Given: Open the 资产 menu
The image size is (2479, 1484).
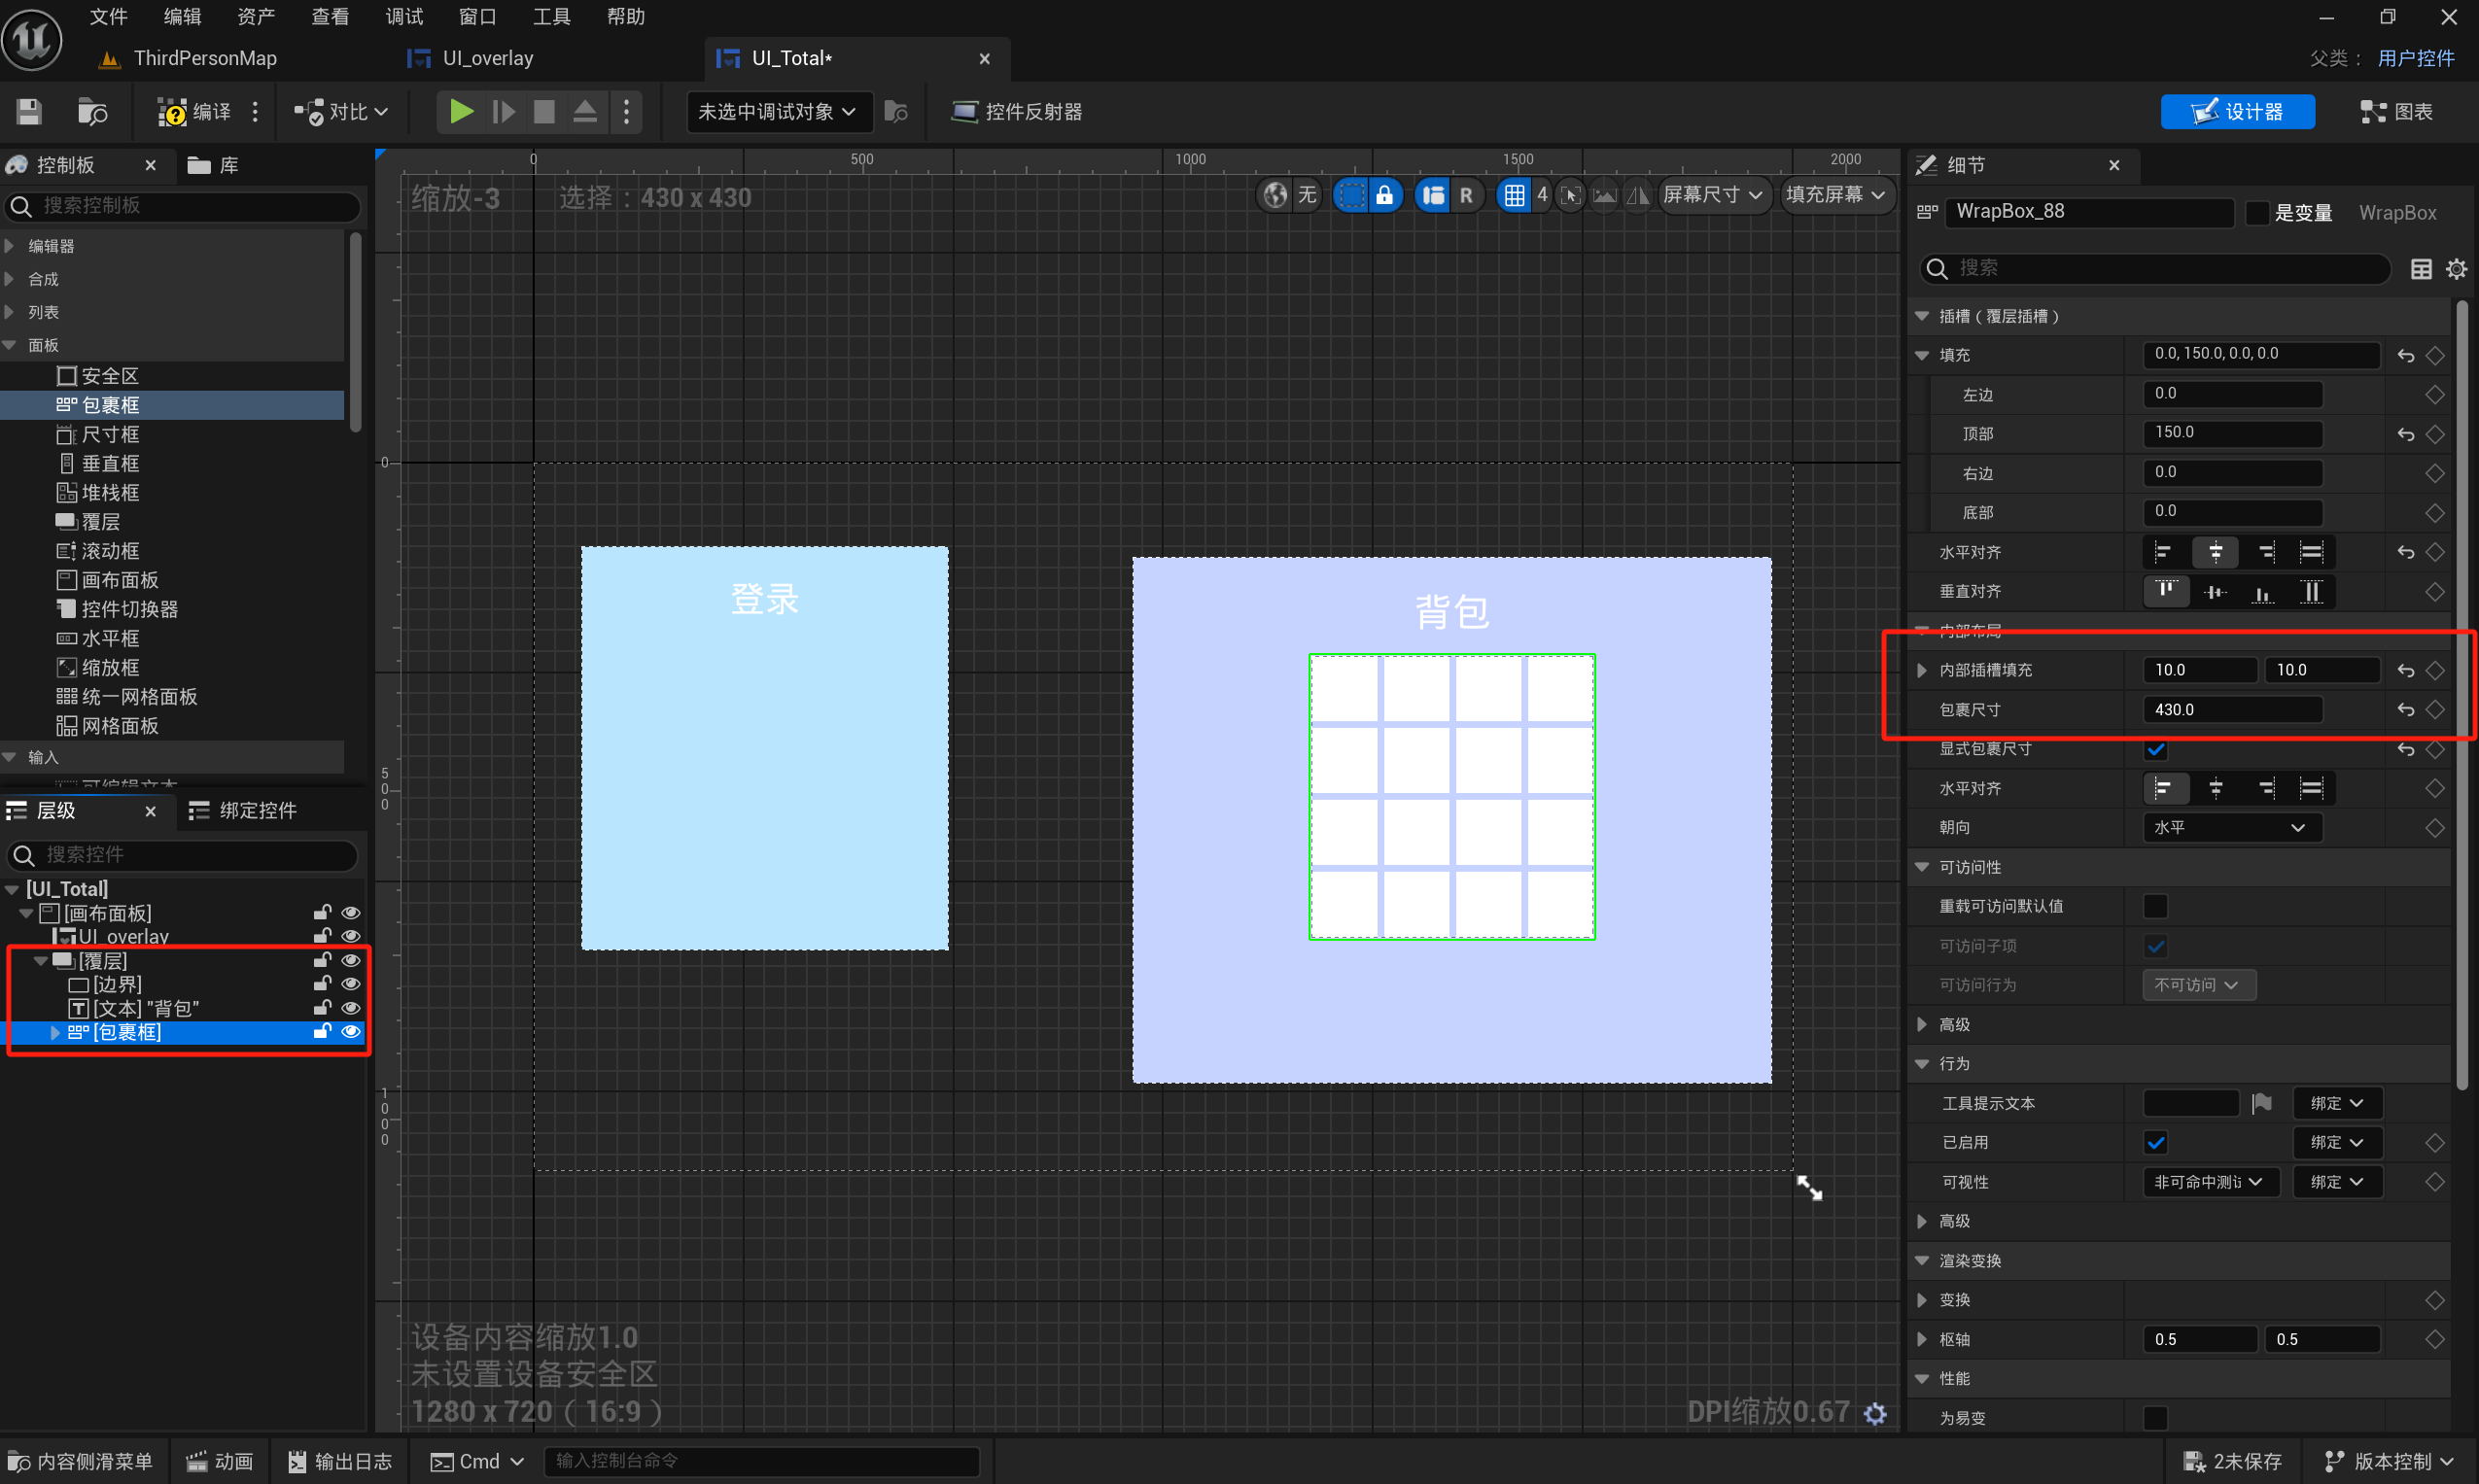Looking at the screenshot, I should pos(256,17).
